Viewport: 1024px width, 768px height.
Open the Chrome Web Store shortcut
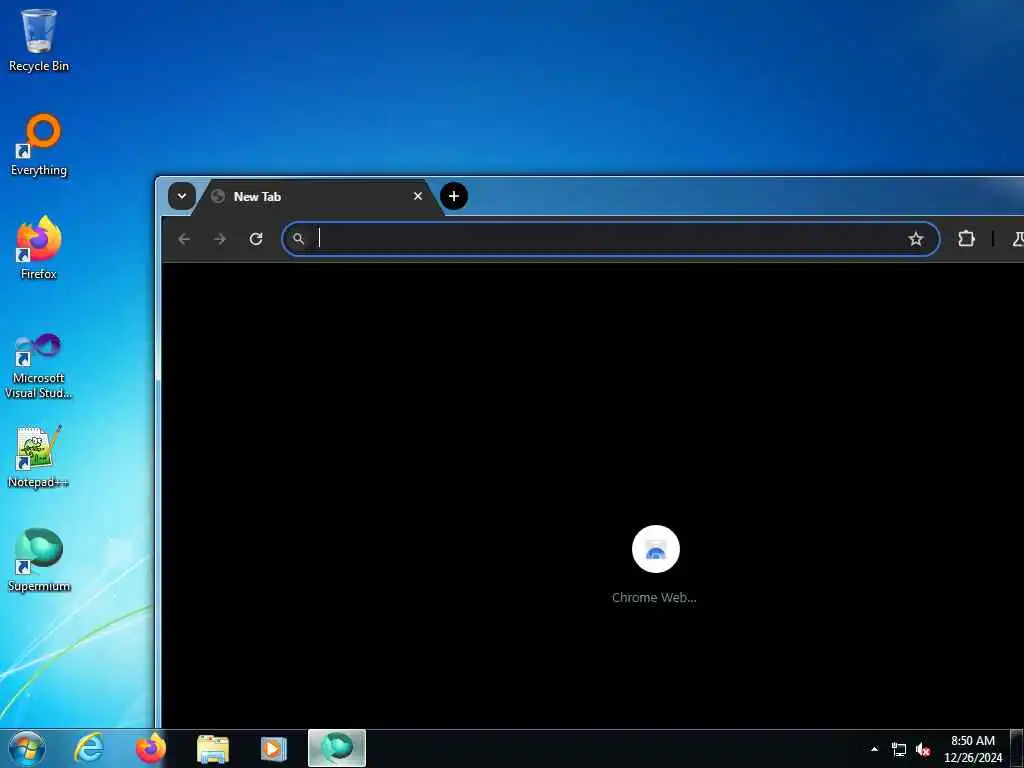coord(656,549)
